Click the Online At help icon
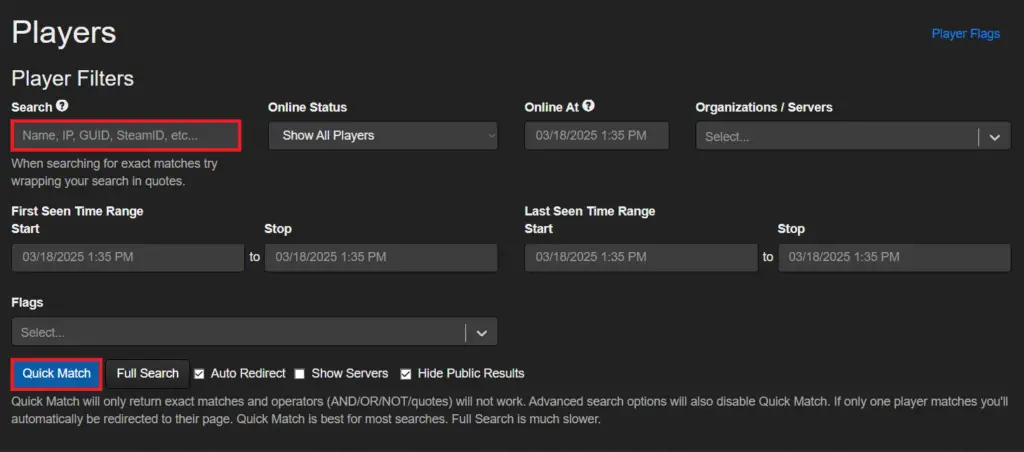1024x452 pixels. click(x=588, y=106)
